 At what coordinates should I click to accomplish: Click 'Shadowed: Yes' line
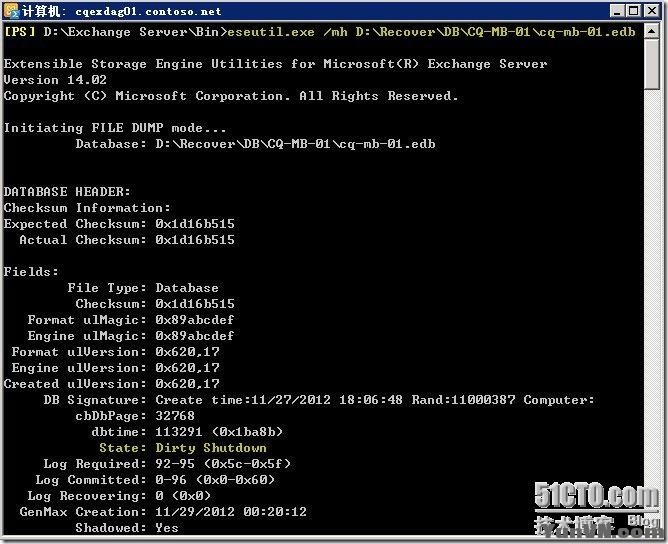(x=127, y=528)
